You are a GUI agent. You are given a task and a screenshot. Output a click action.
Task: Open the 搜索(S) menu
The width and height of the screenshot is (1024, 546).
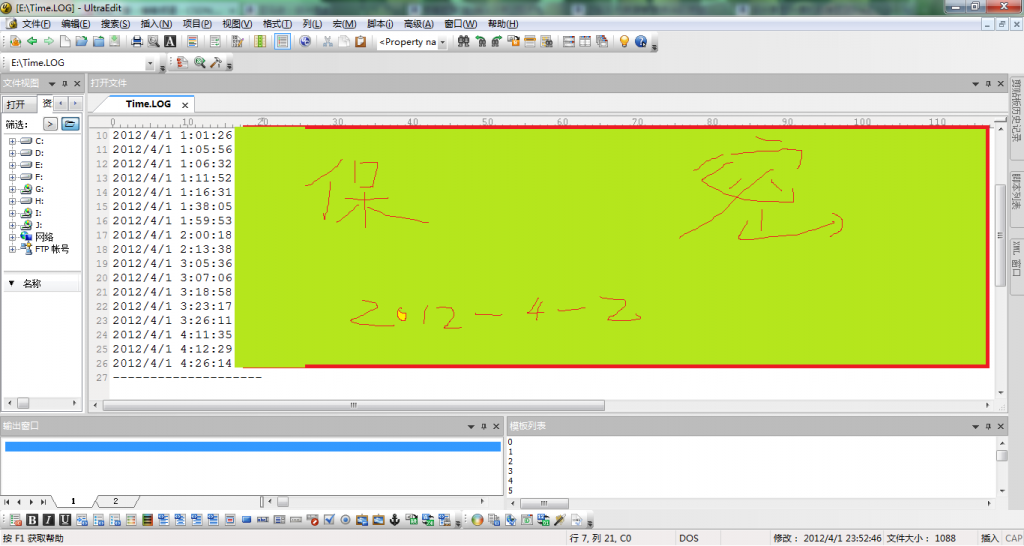pyautogui.click(x=116, y=24)
